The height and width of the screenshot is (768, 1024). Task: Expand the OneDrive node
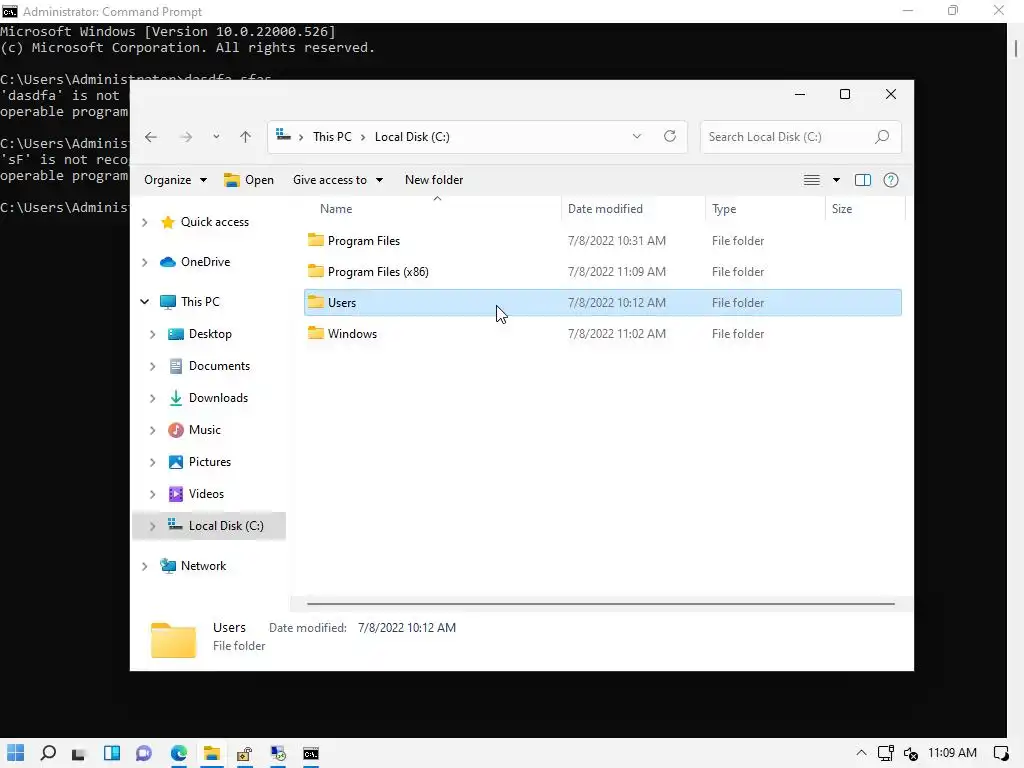[144, 263]
